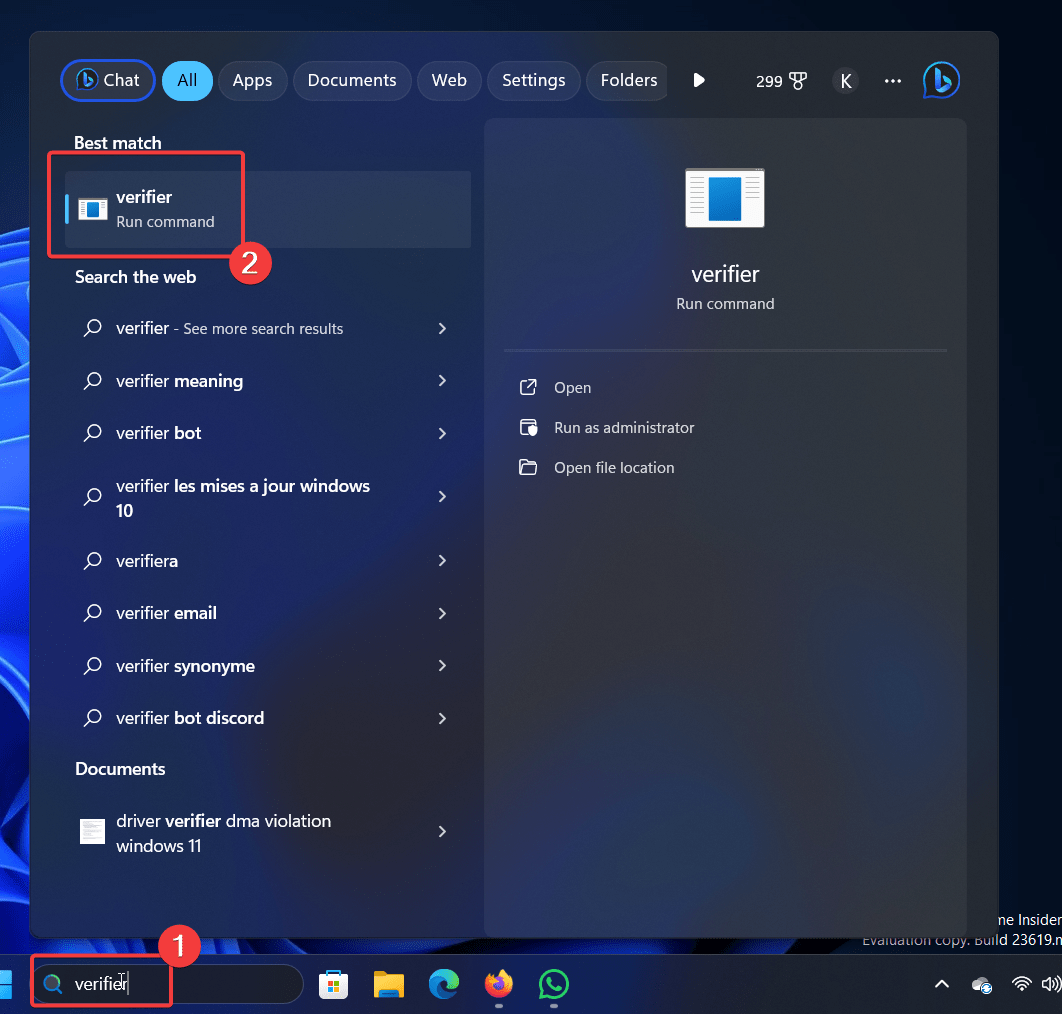Screen dimensions: 1062x1014
Task: Click search magnifier icon beside 'verifiera'
Action: click(92, 562)
